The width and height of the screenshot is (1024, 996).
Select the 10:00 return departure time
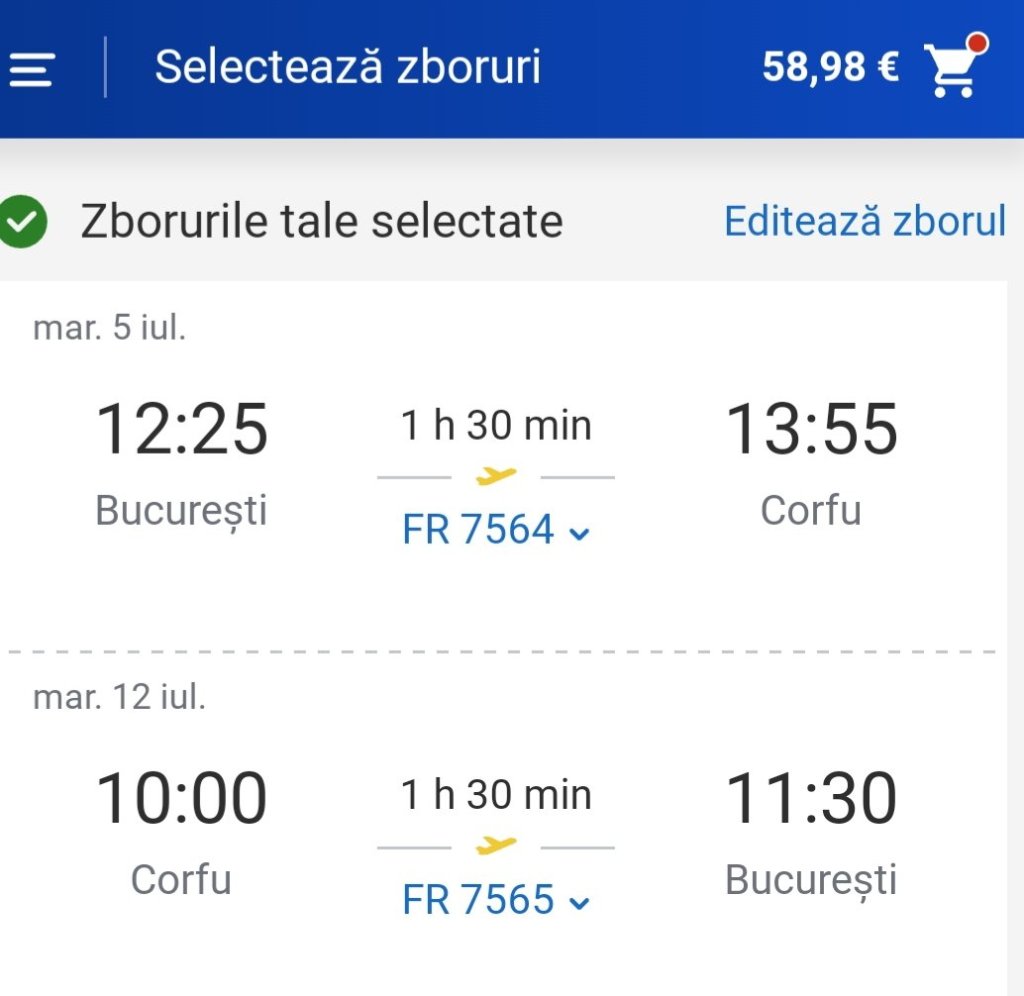tap(182, 798)
